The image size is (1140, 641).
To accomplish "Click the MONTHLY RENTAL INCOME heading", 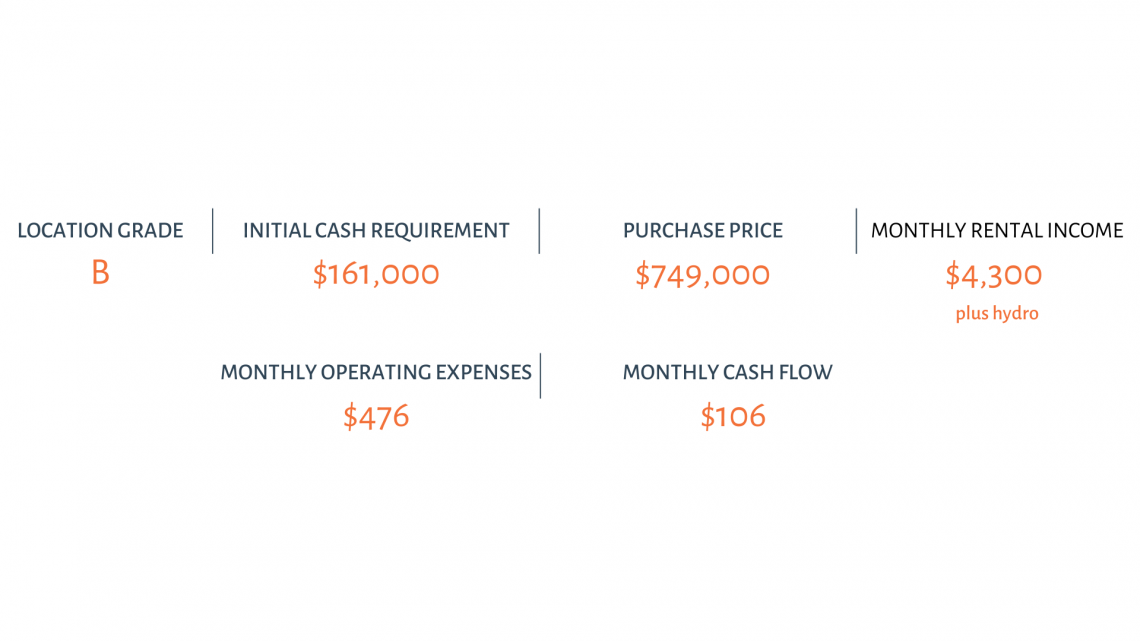I will pos(997,230).
